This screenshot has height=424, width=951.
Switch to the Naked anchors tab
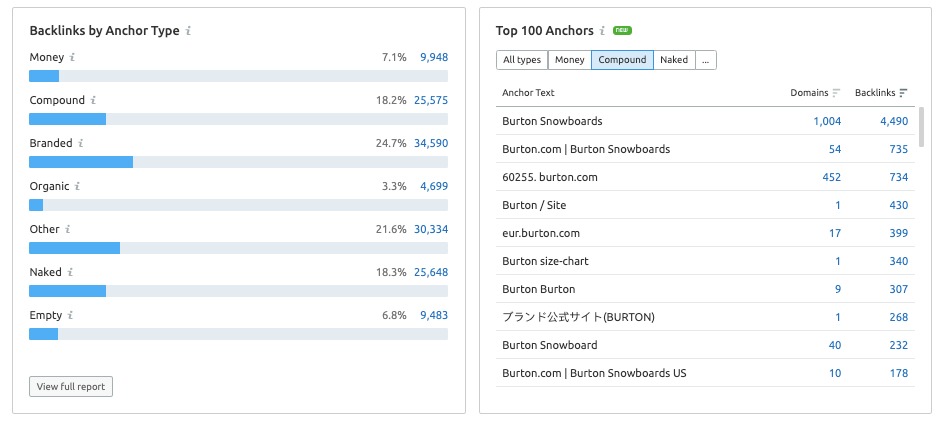pos(674,60)
